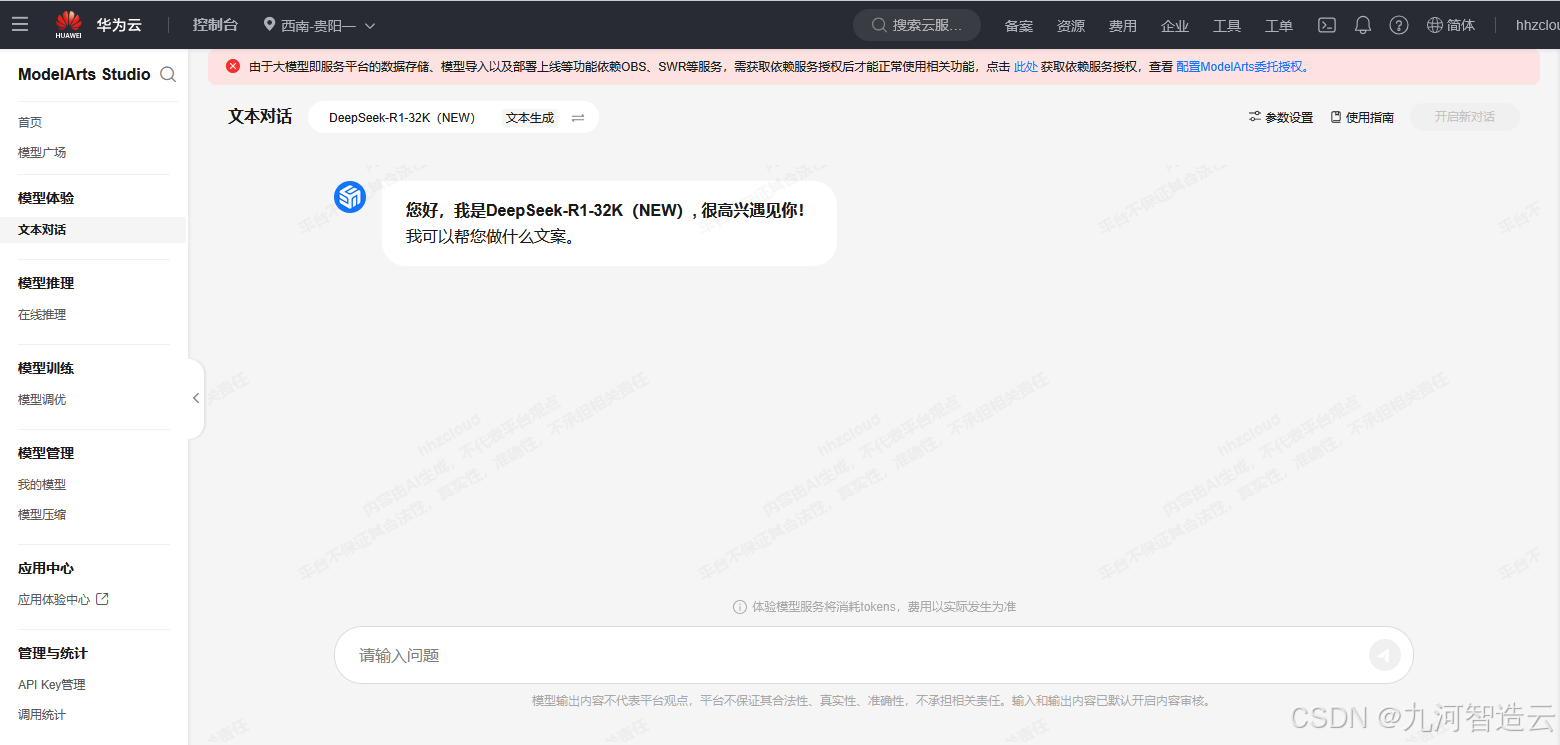Click the token usage info icon
This screenshot has height=745, width=1560.
[740, 607]
